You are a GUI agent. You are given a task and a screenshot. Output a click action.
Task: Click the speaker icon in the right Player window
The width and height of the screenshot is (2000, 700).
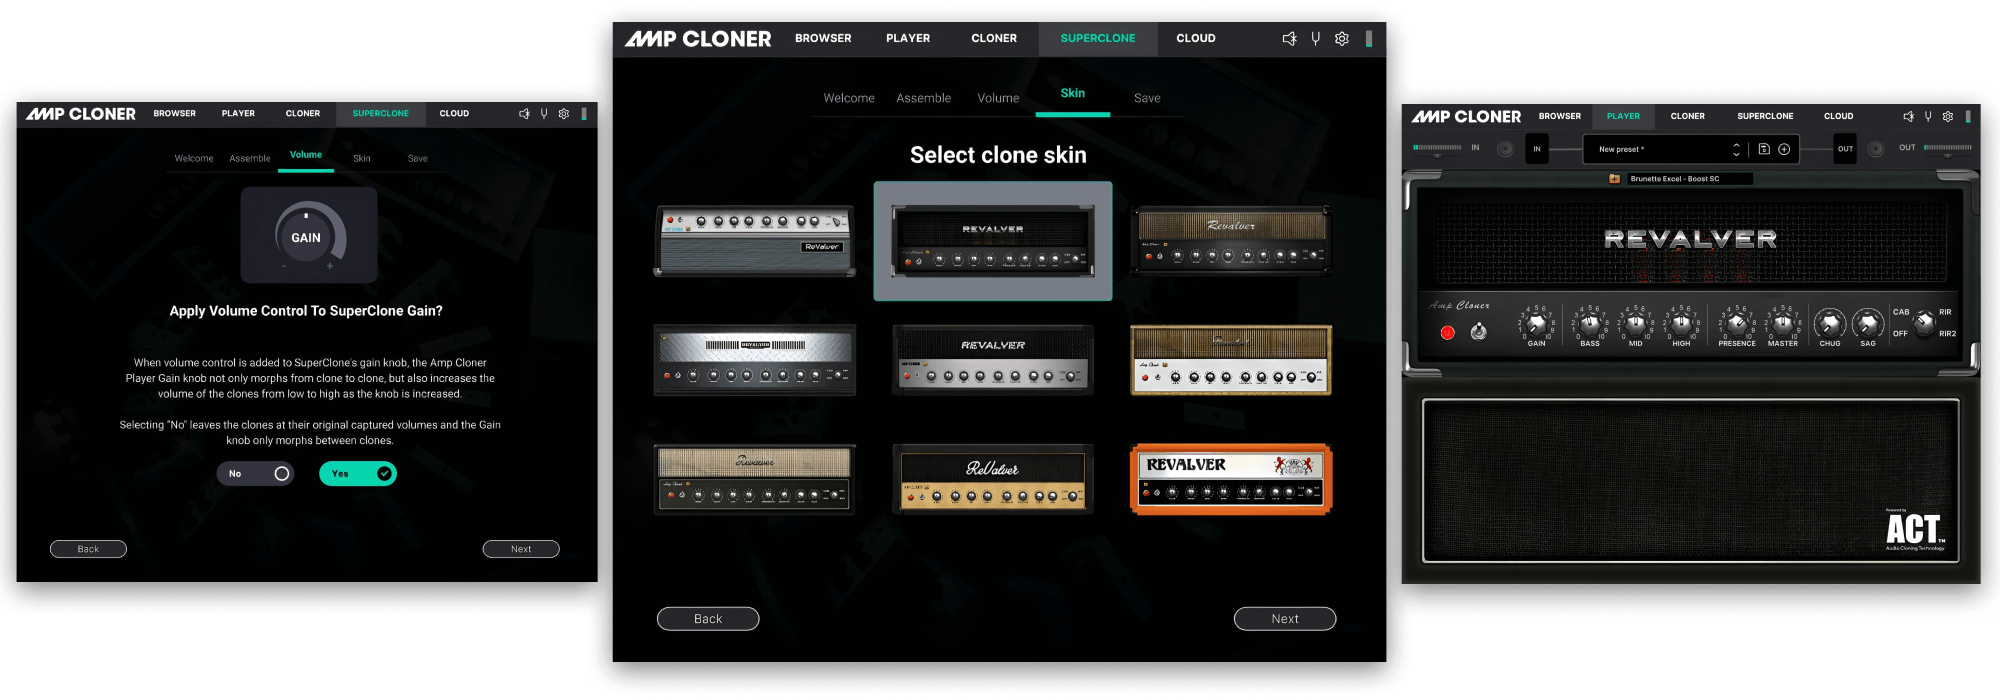click(x=1908, y=116)
